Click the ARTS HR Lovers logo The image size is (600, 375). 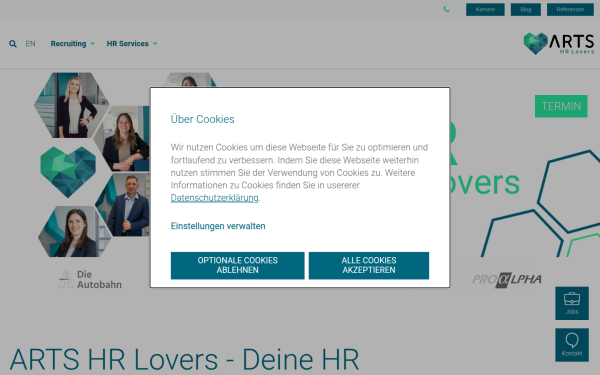point(559,44)
